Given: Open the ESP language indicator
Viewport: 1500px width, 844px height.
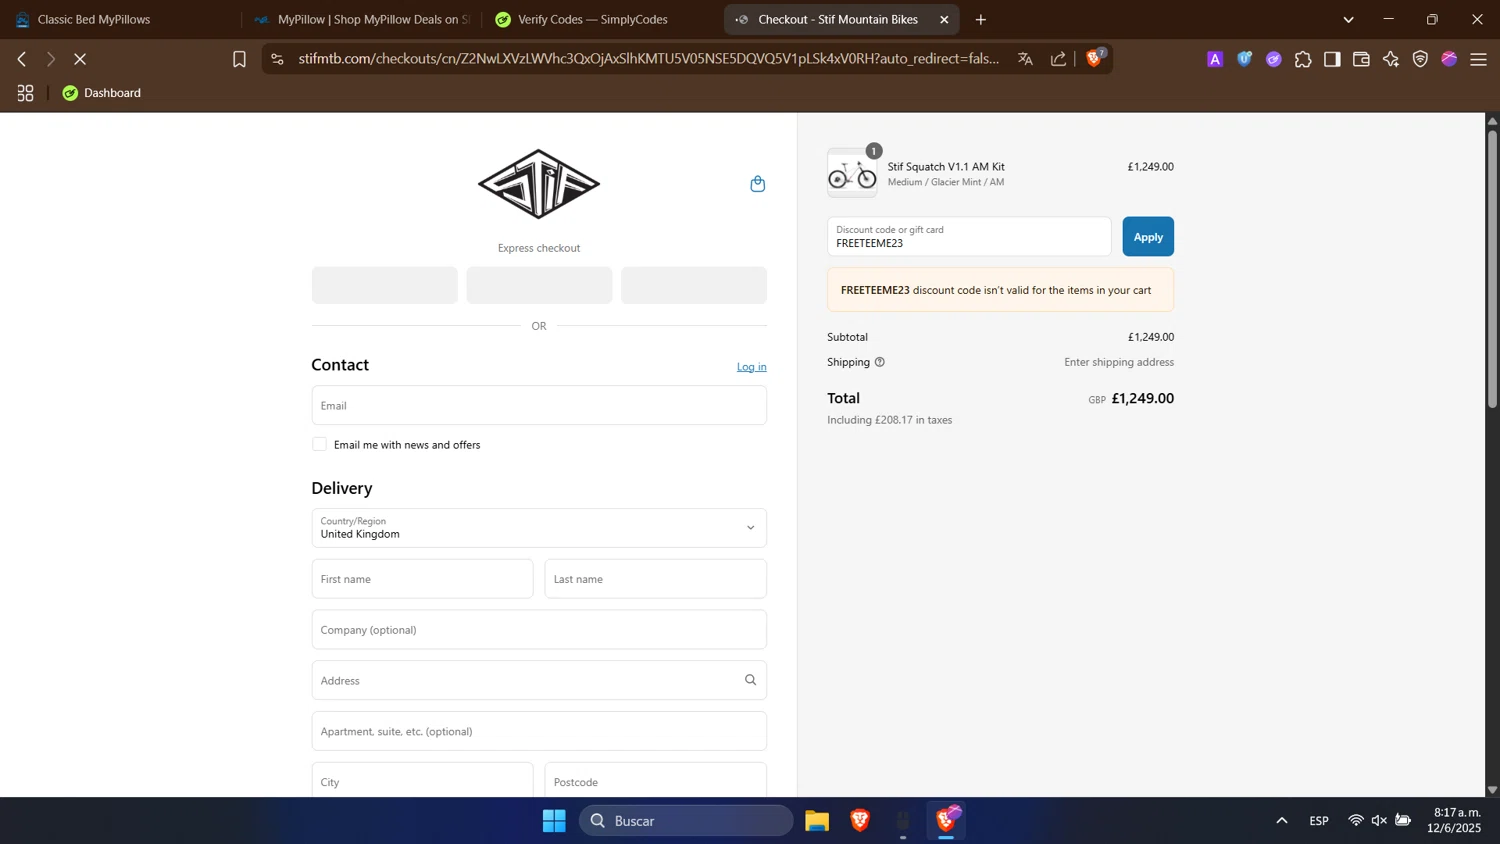Looking at the screenshot, I should click(1319, 821).
